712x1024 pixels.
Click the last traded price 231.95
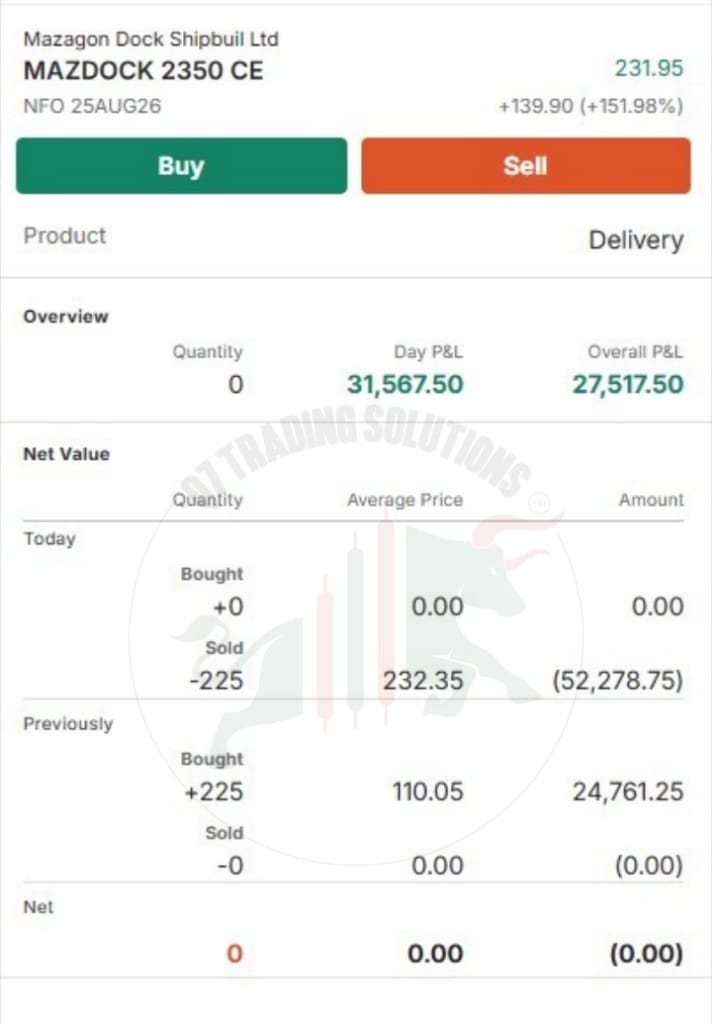pyautogui.click(x=649, y=68)
